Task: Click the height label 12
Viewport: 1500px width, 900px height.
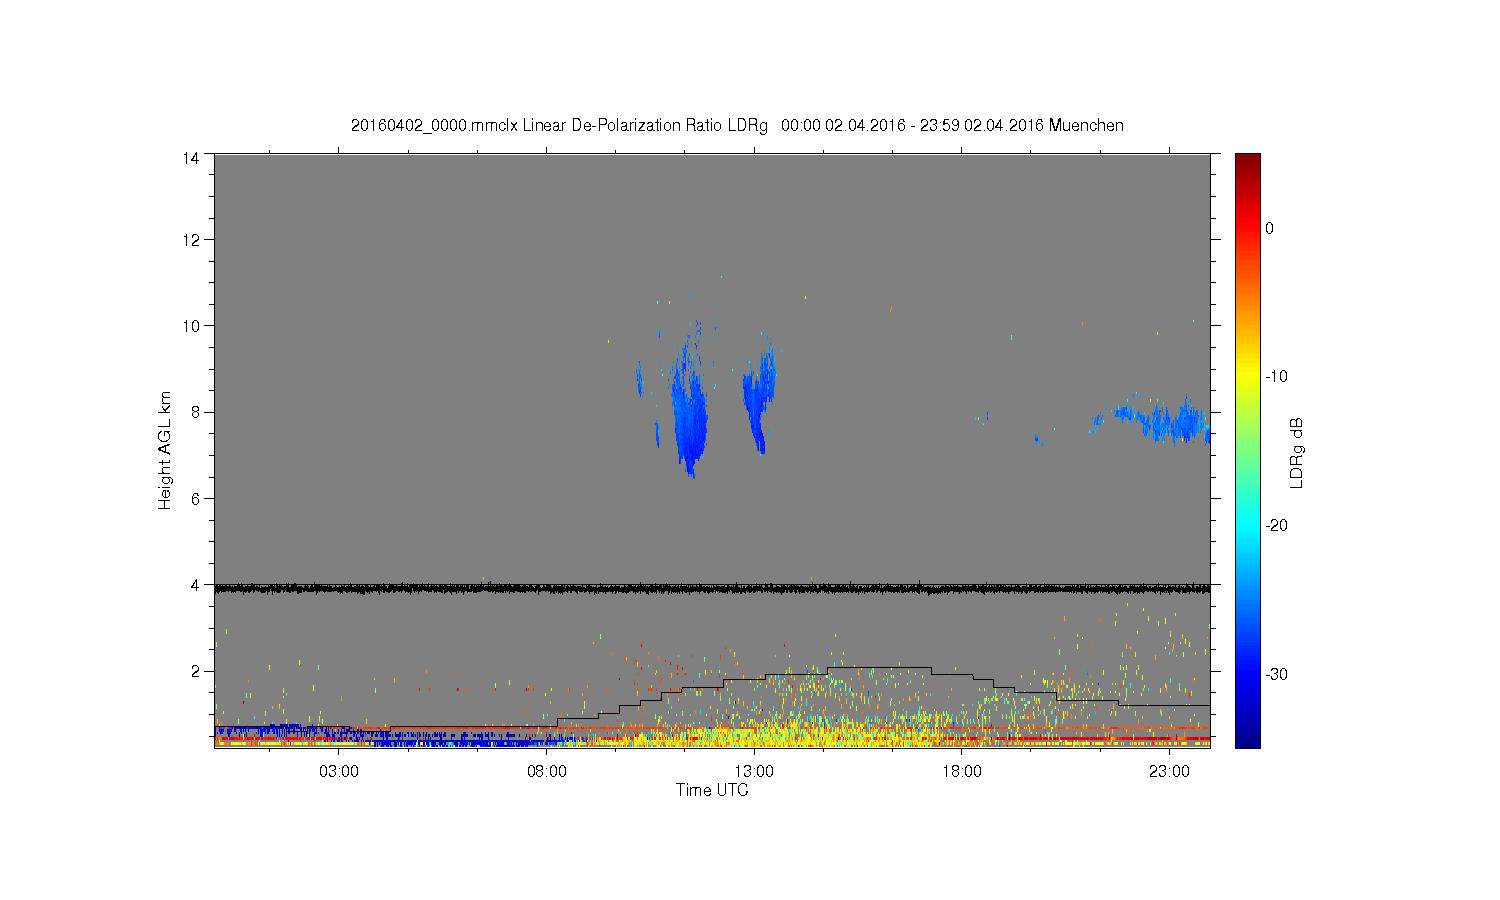Action: pos(191,240)
